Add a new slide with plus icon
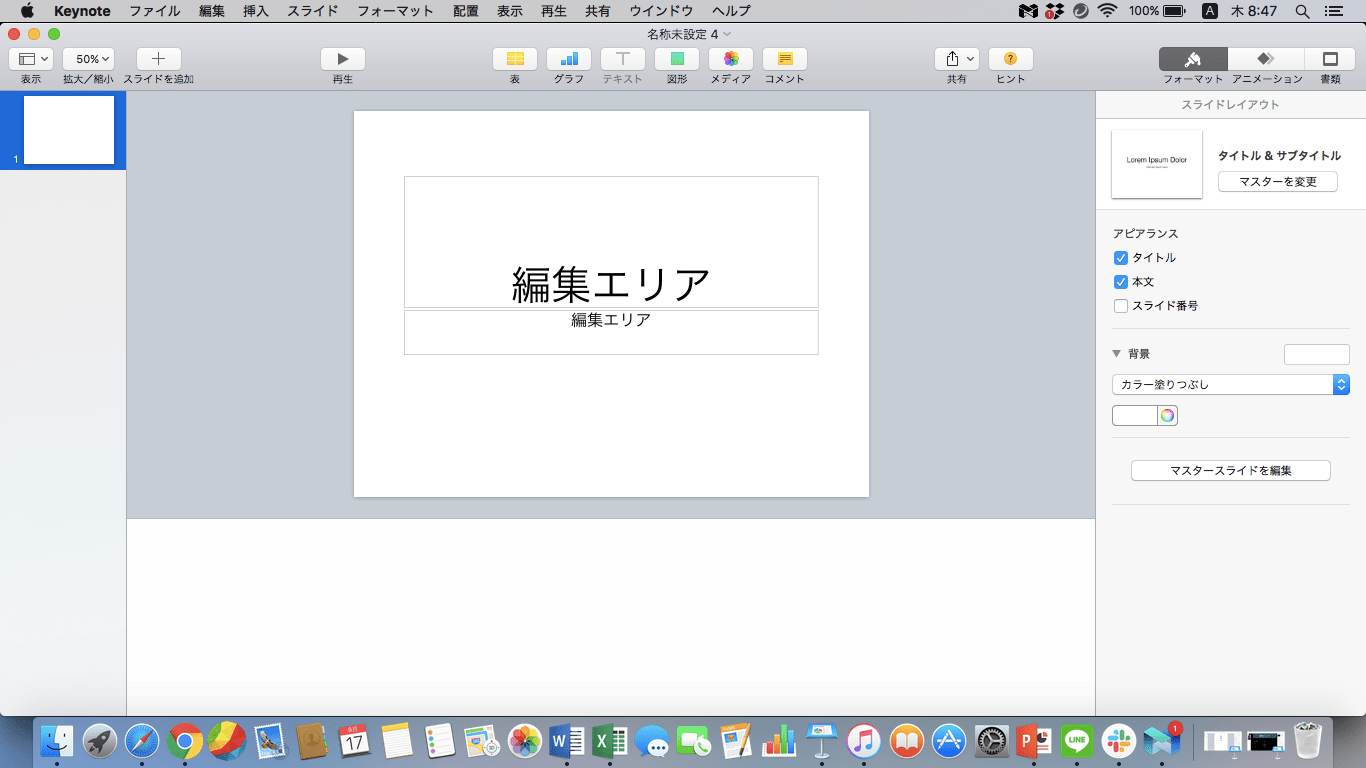 point(158,59)
